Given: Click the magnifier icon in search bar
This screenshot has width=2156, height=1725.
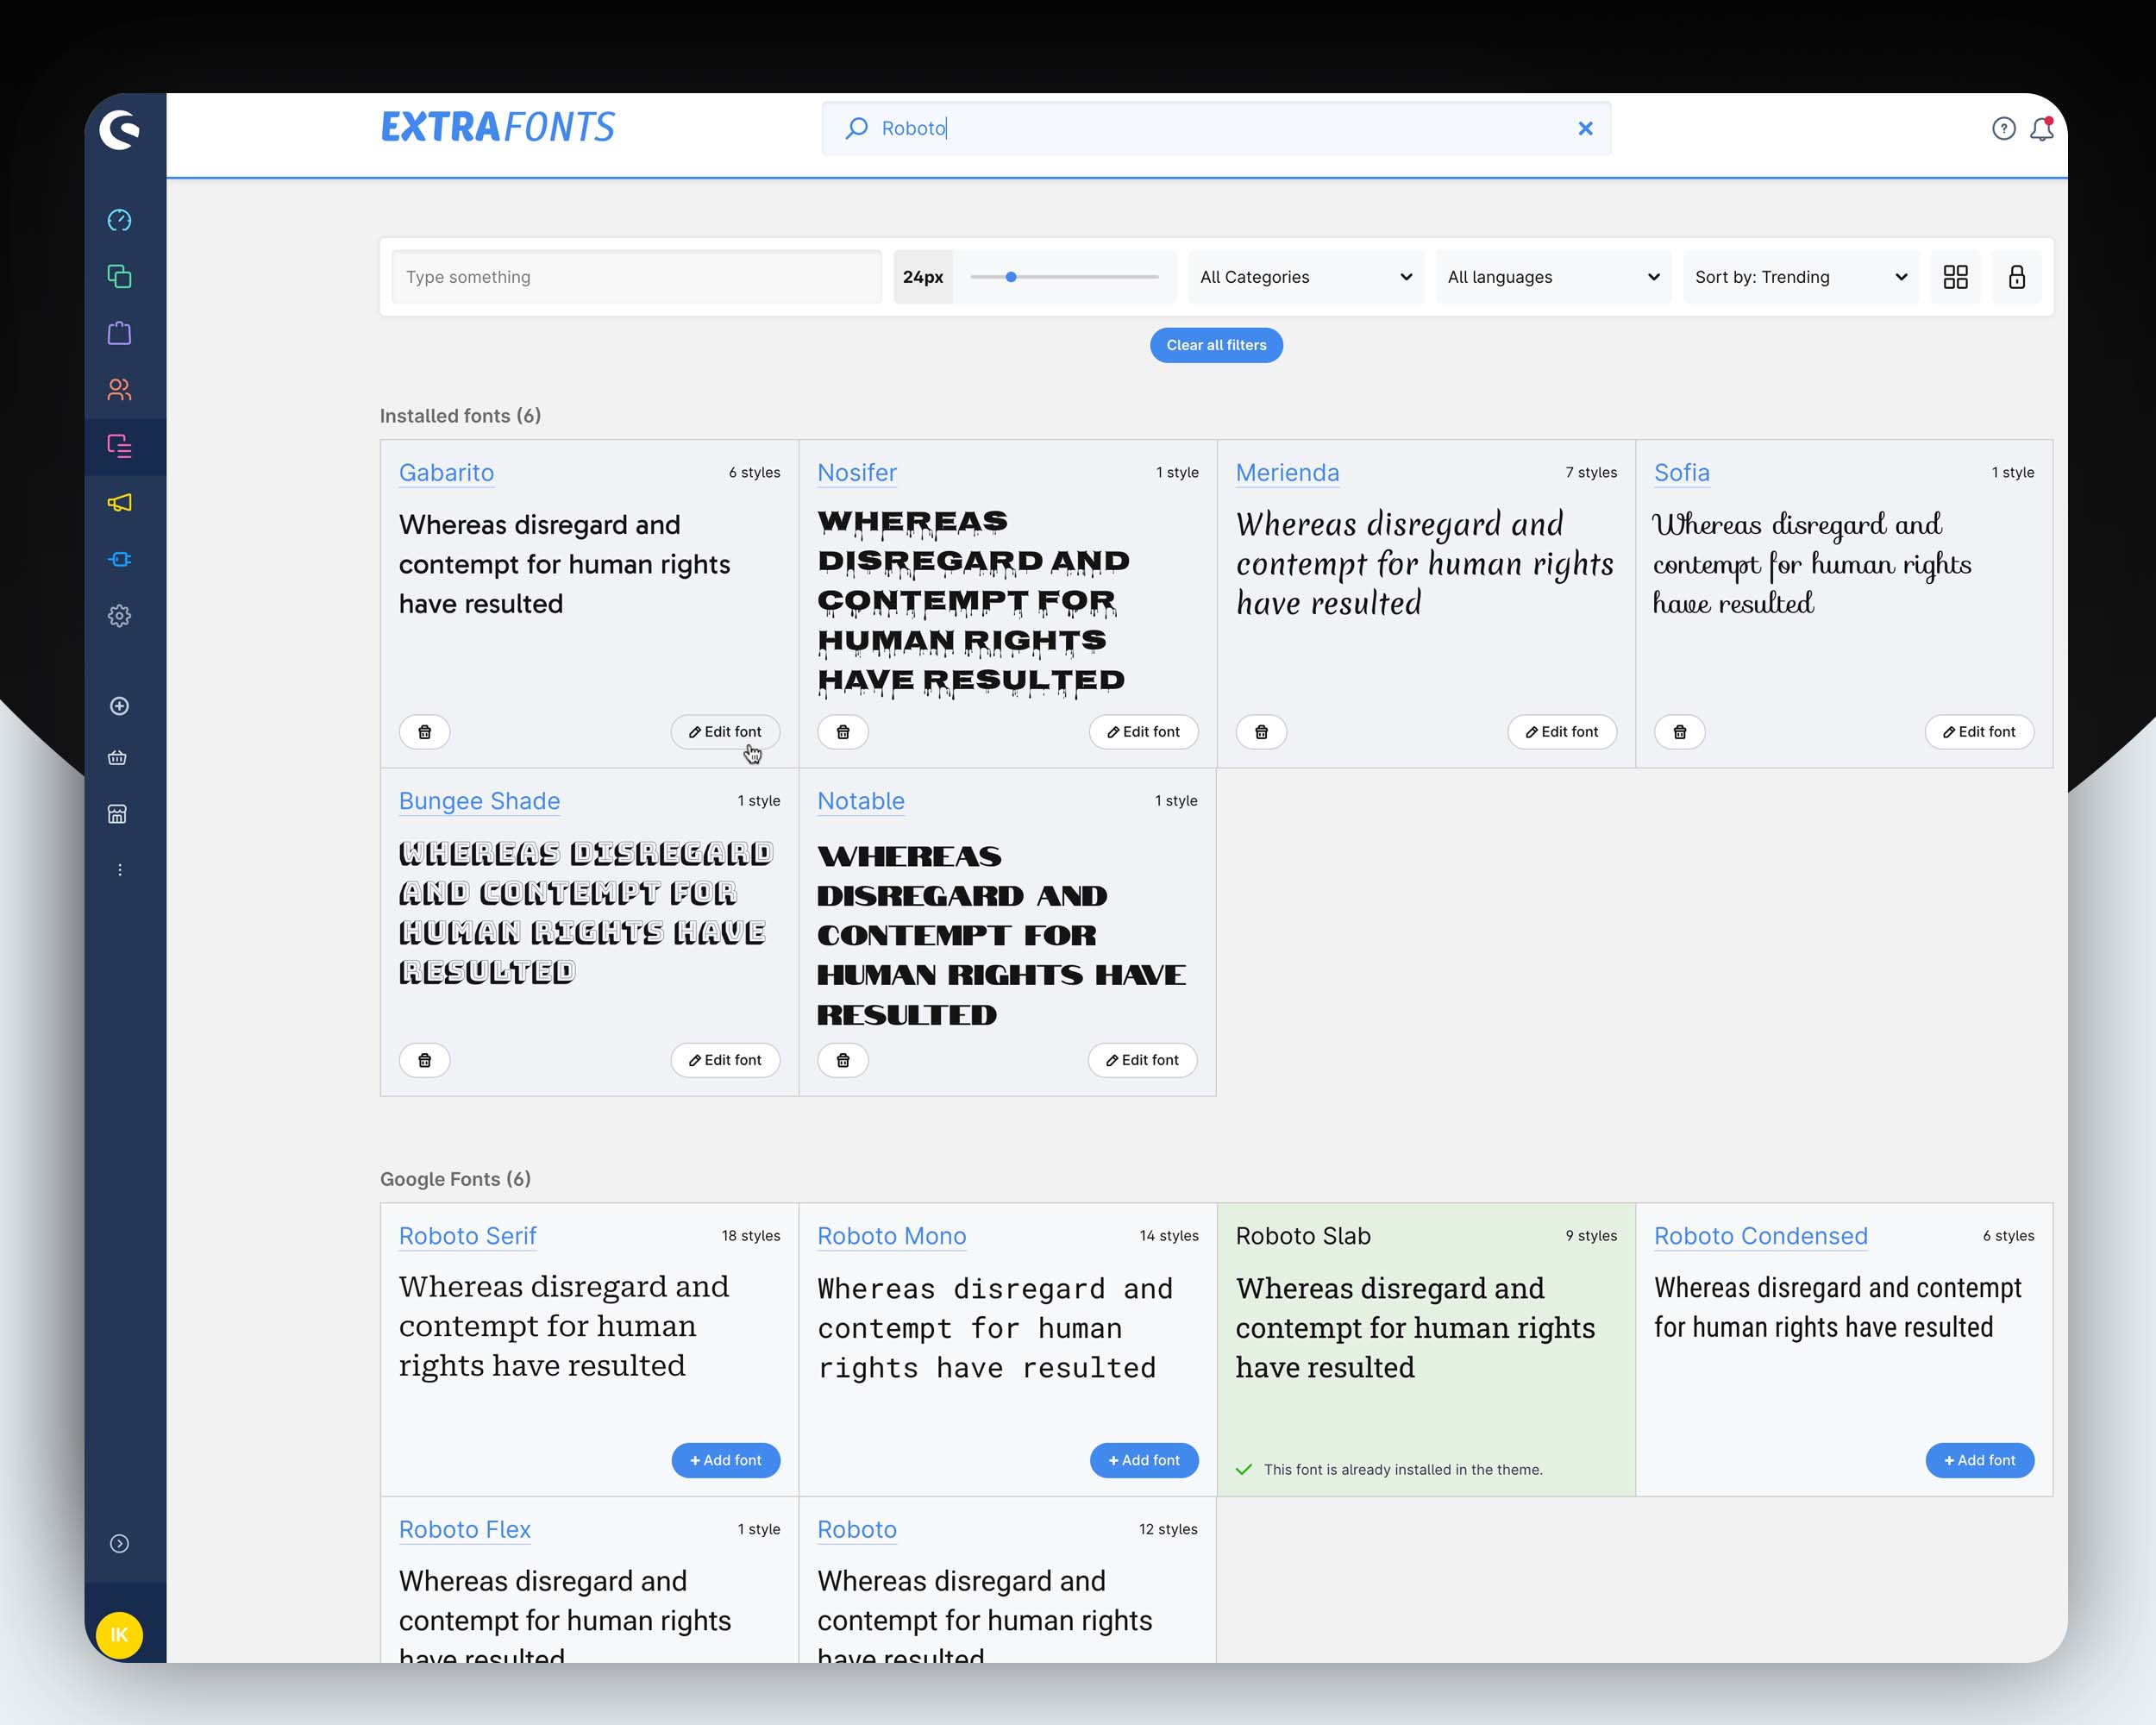Looking at the screenshot, I should (x=856, y=128).
